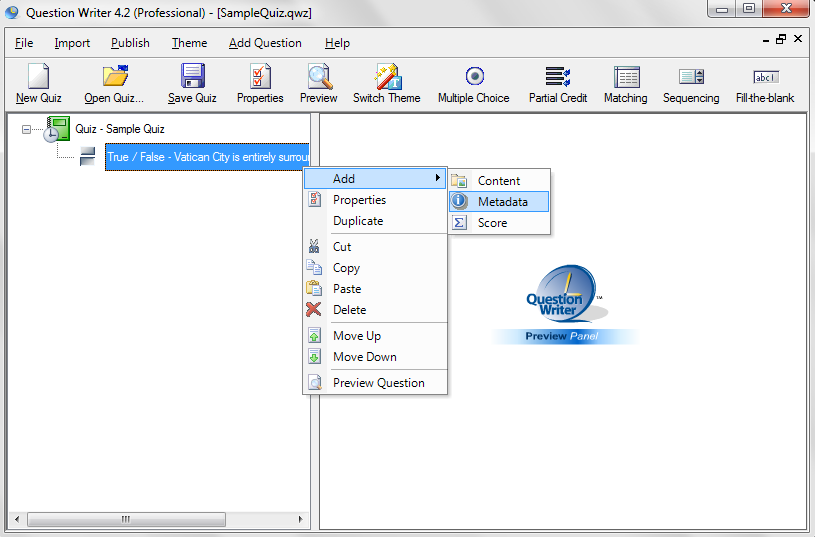This screenshot has width=815, height=537.
Task: Open the Import menu
Action: tap(72, 43)
